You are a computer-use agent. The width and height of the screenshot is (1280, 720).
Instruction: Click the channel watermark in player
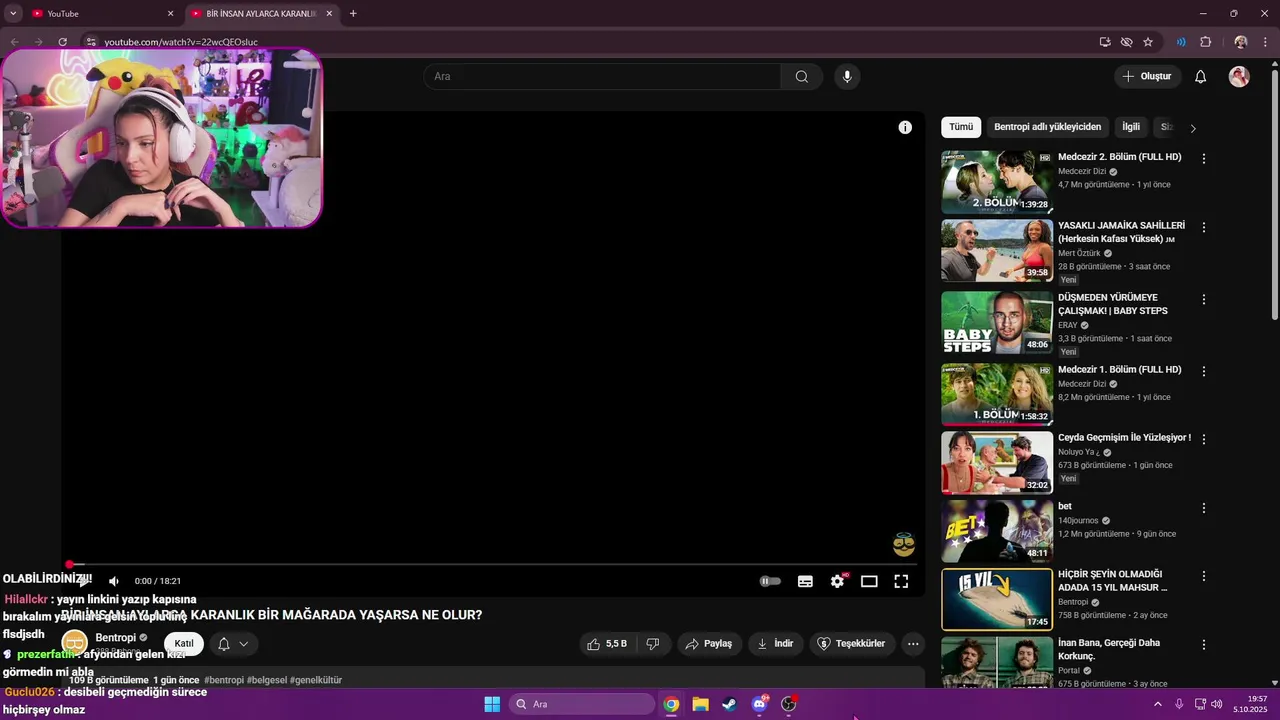point(904,545)
